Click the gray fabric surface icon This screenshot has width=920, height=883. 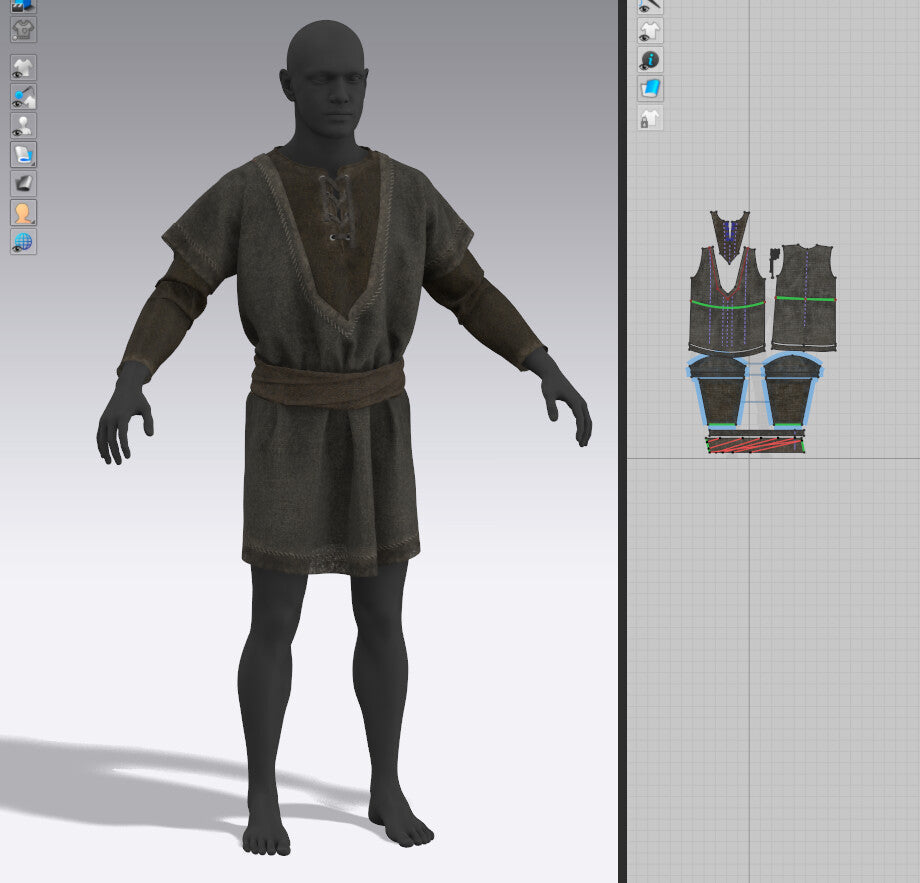coord(23,184)
